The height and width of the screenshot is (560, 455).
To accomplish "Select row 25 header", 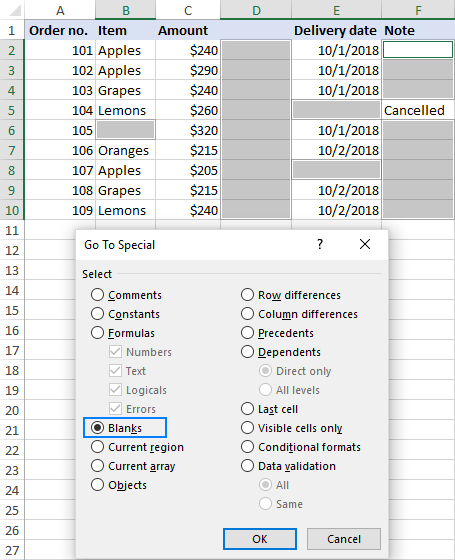I will [12, 510].
